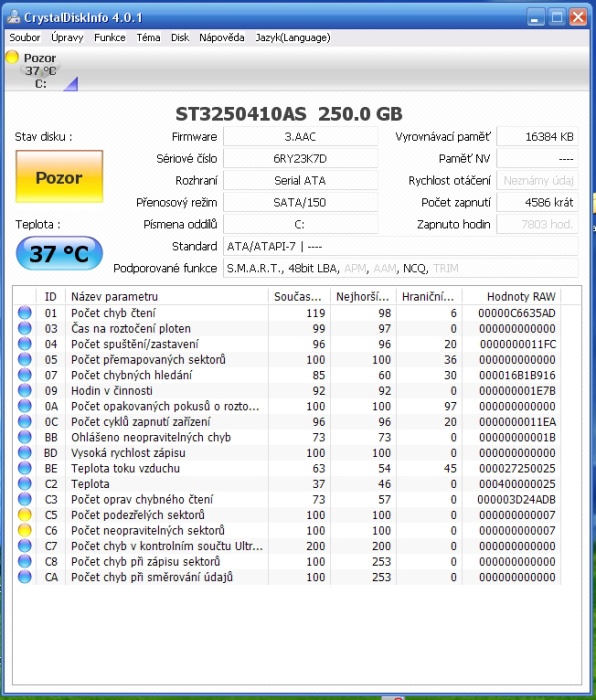The image size is (596, 700).
Task: Click blue status icon for Čas na roztočení ploten
Action: (25, 328)
